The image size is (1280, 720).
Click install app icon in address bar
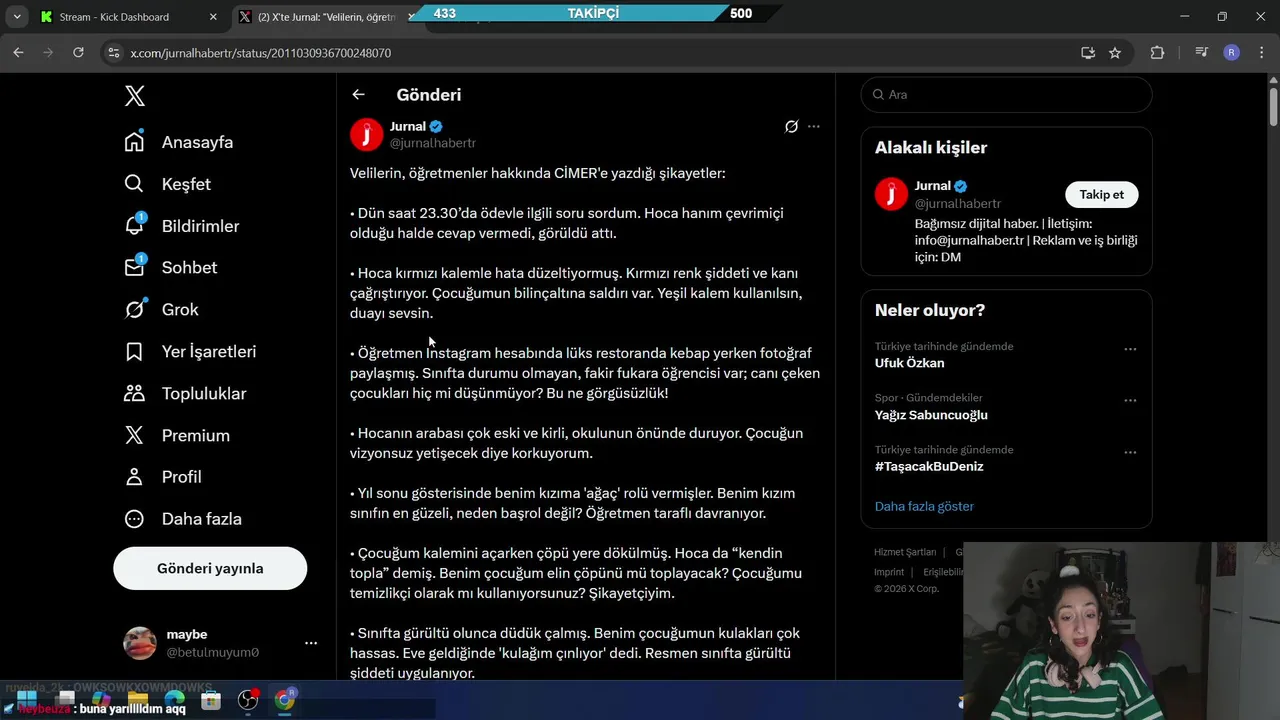click(x=1088, y=53)
